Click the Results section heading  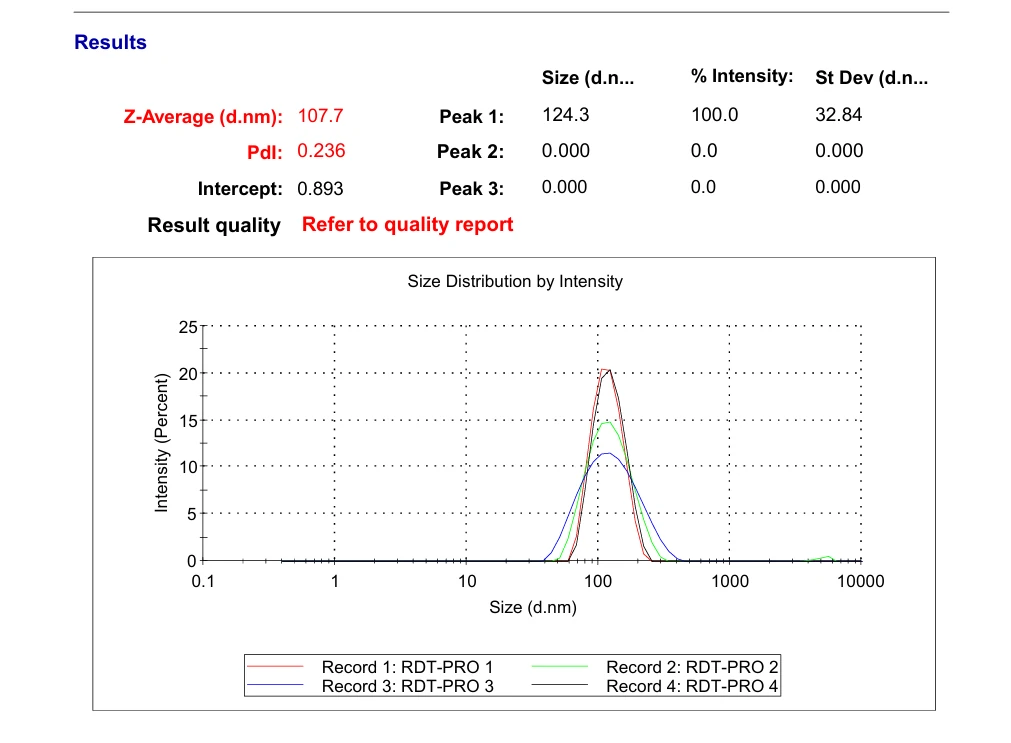pyautogui.click(x=110, y=43)
